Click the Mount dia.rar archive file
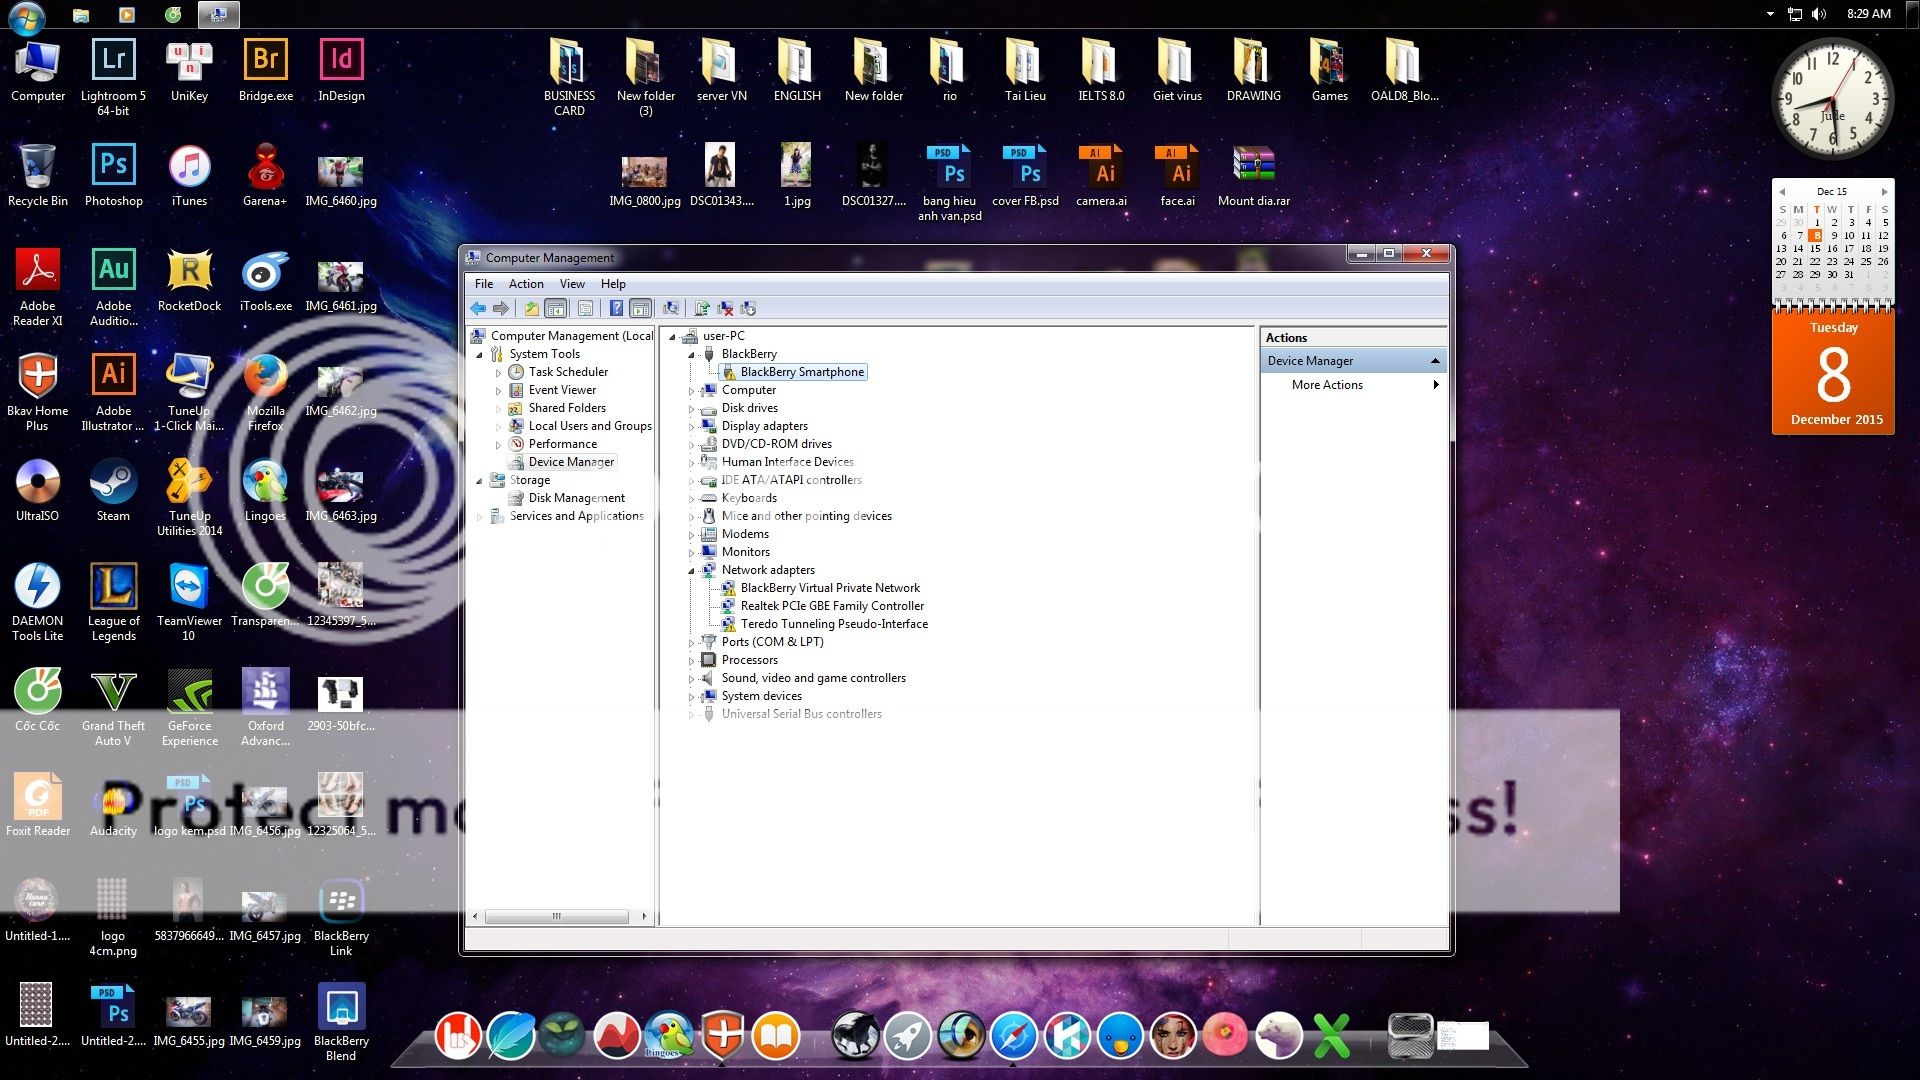This screenshot has width=1920, height=1080. click(x=1253, y=175)
